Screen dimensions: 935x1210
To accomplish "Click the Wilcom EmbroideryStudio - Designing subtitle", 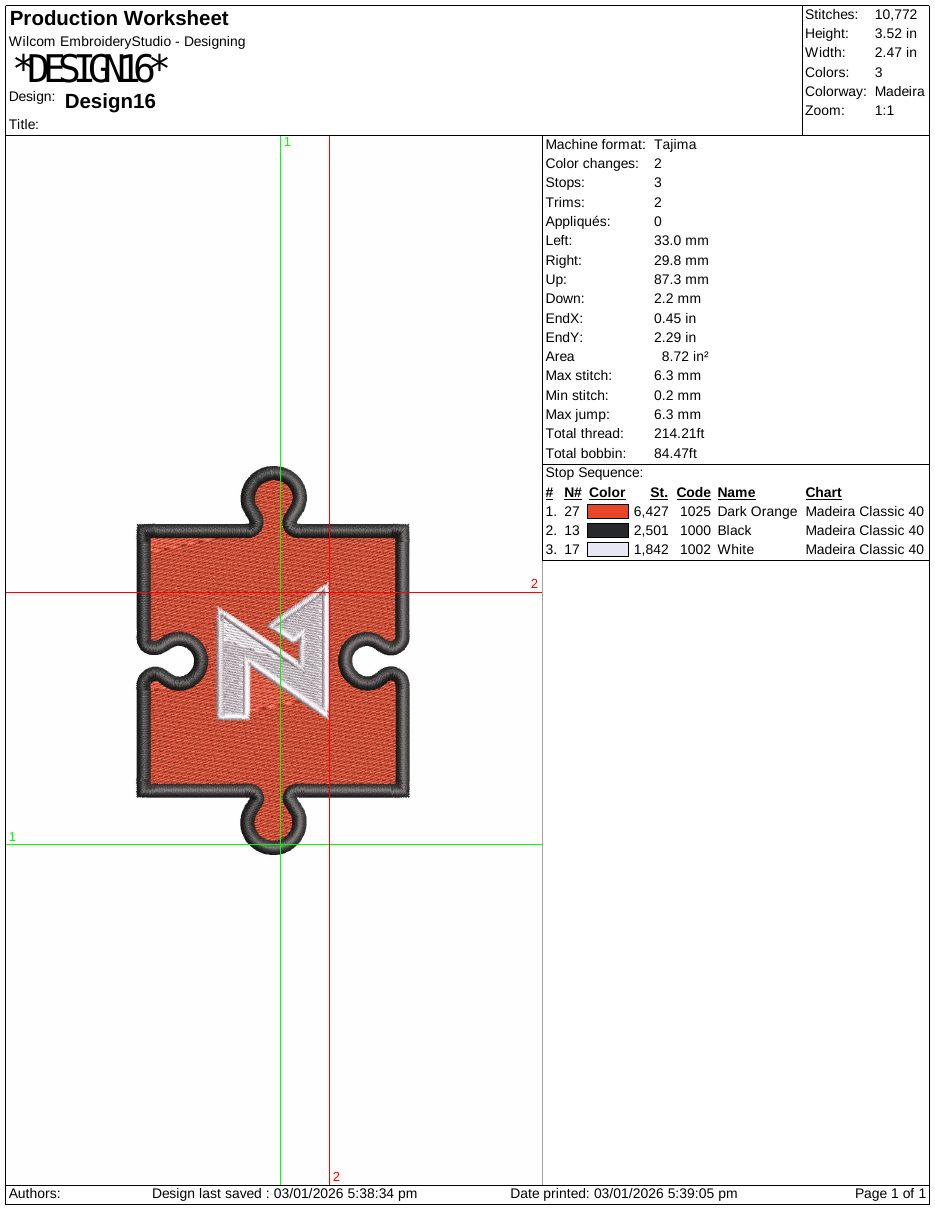I will click(x=127, y=41).
